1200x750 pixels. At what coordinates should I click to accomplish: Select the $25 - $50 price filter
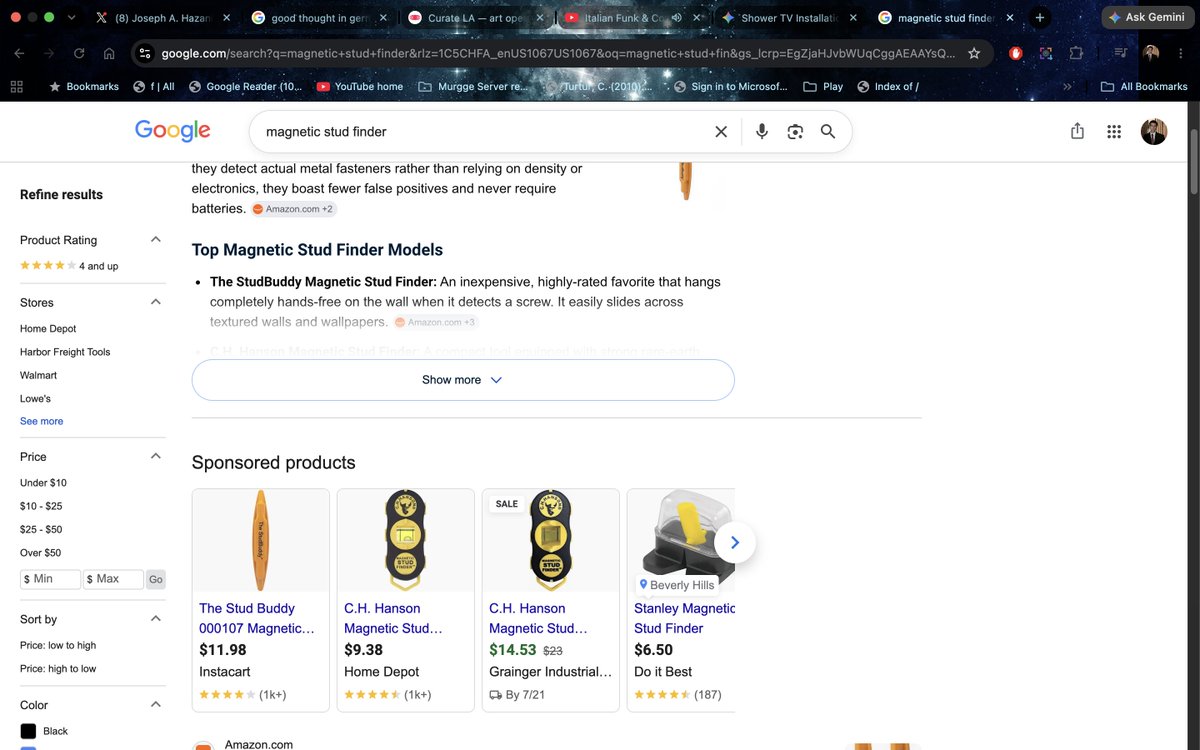pos(41,529)
